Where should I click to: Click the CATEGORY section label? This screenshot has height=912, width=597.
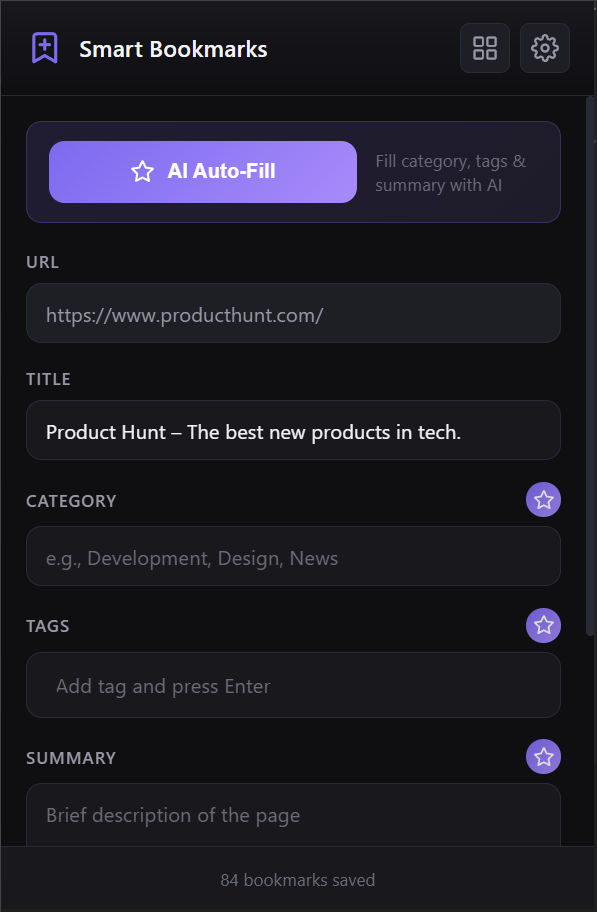[x=71, y=500]
